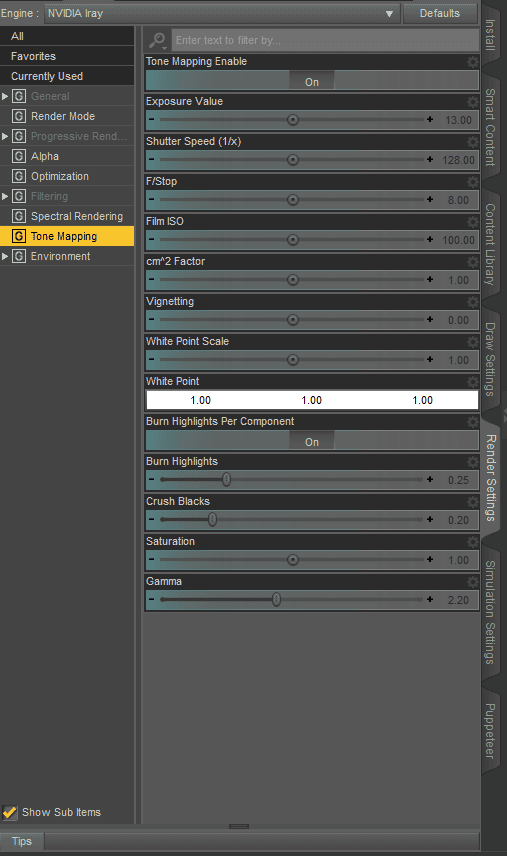Click the Burn Highlights slider handle
Screen dimensions: 507x856
(x=226, y=479)
